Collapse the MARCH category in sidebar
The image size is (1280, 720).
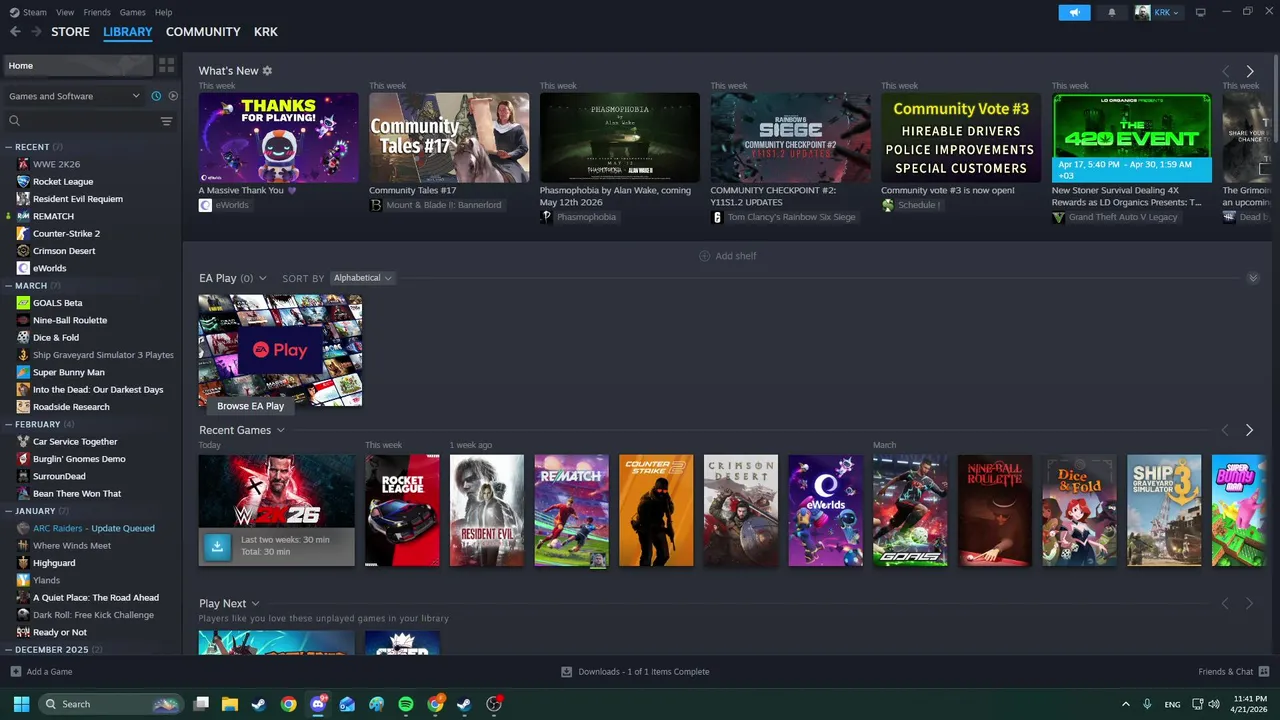click(x=9, y=286)
